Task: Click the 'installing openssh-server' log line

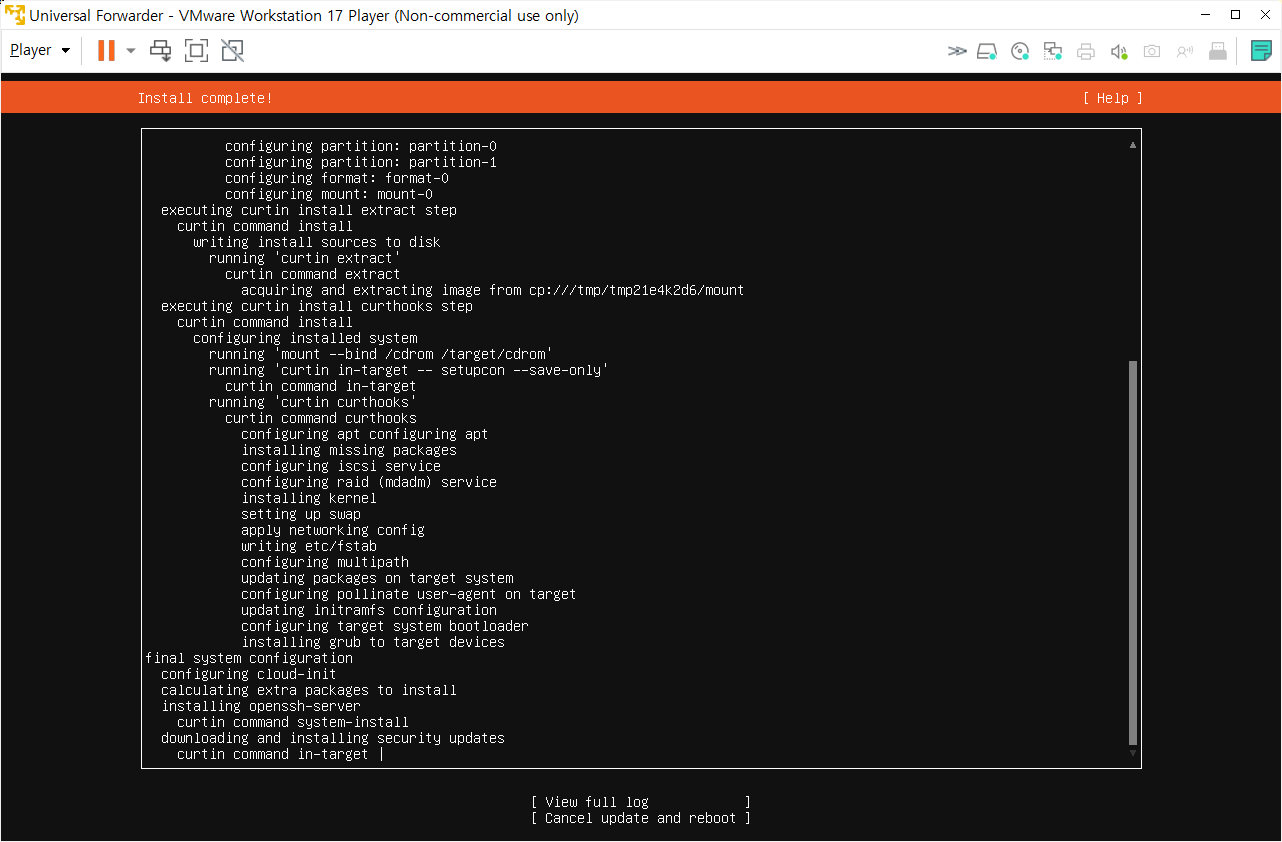Action: (261, 706)
